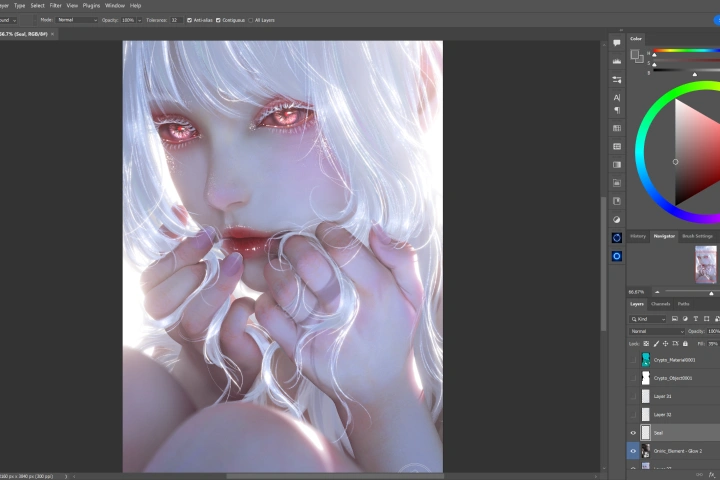Show Layer 32 visibility

pyautogui.click(x=633, y=415)
